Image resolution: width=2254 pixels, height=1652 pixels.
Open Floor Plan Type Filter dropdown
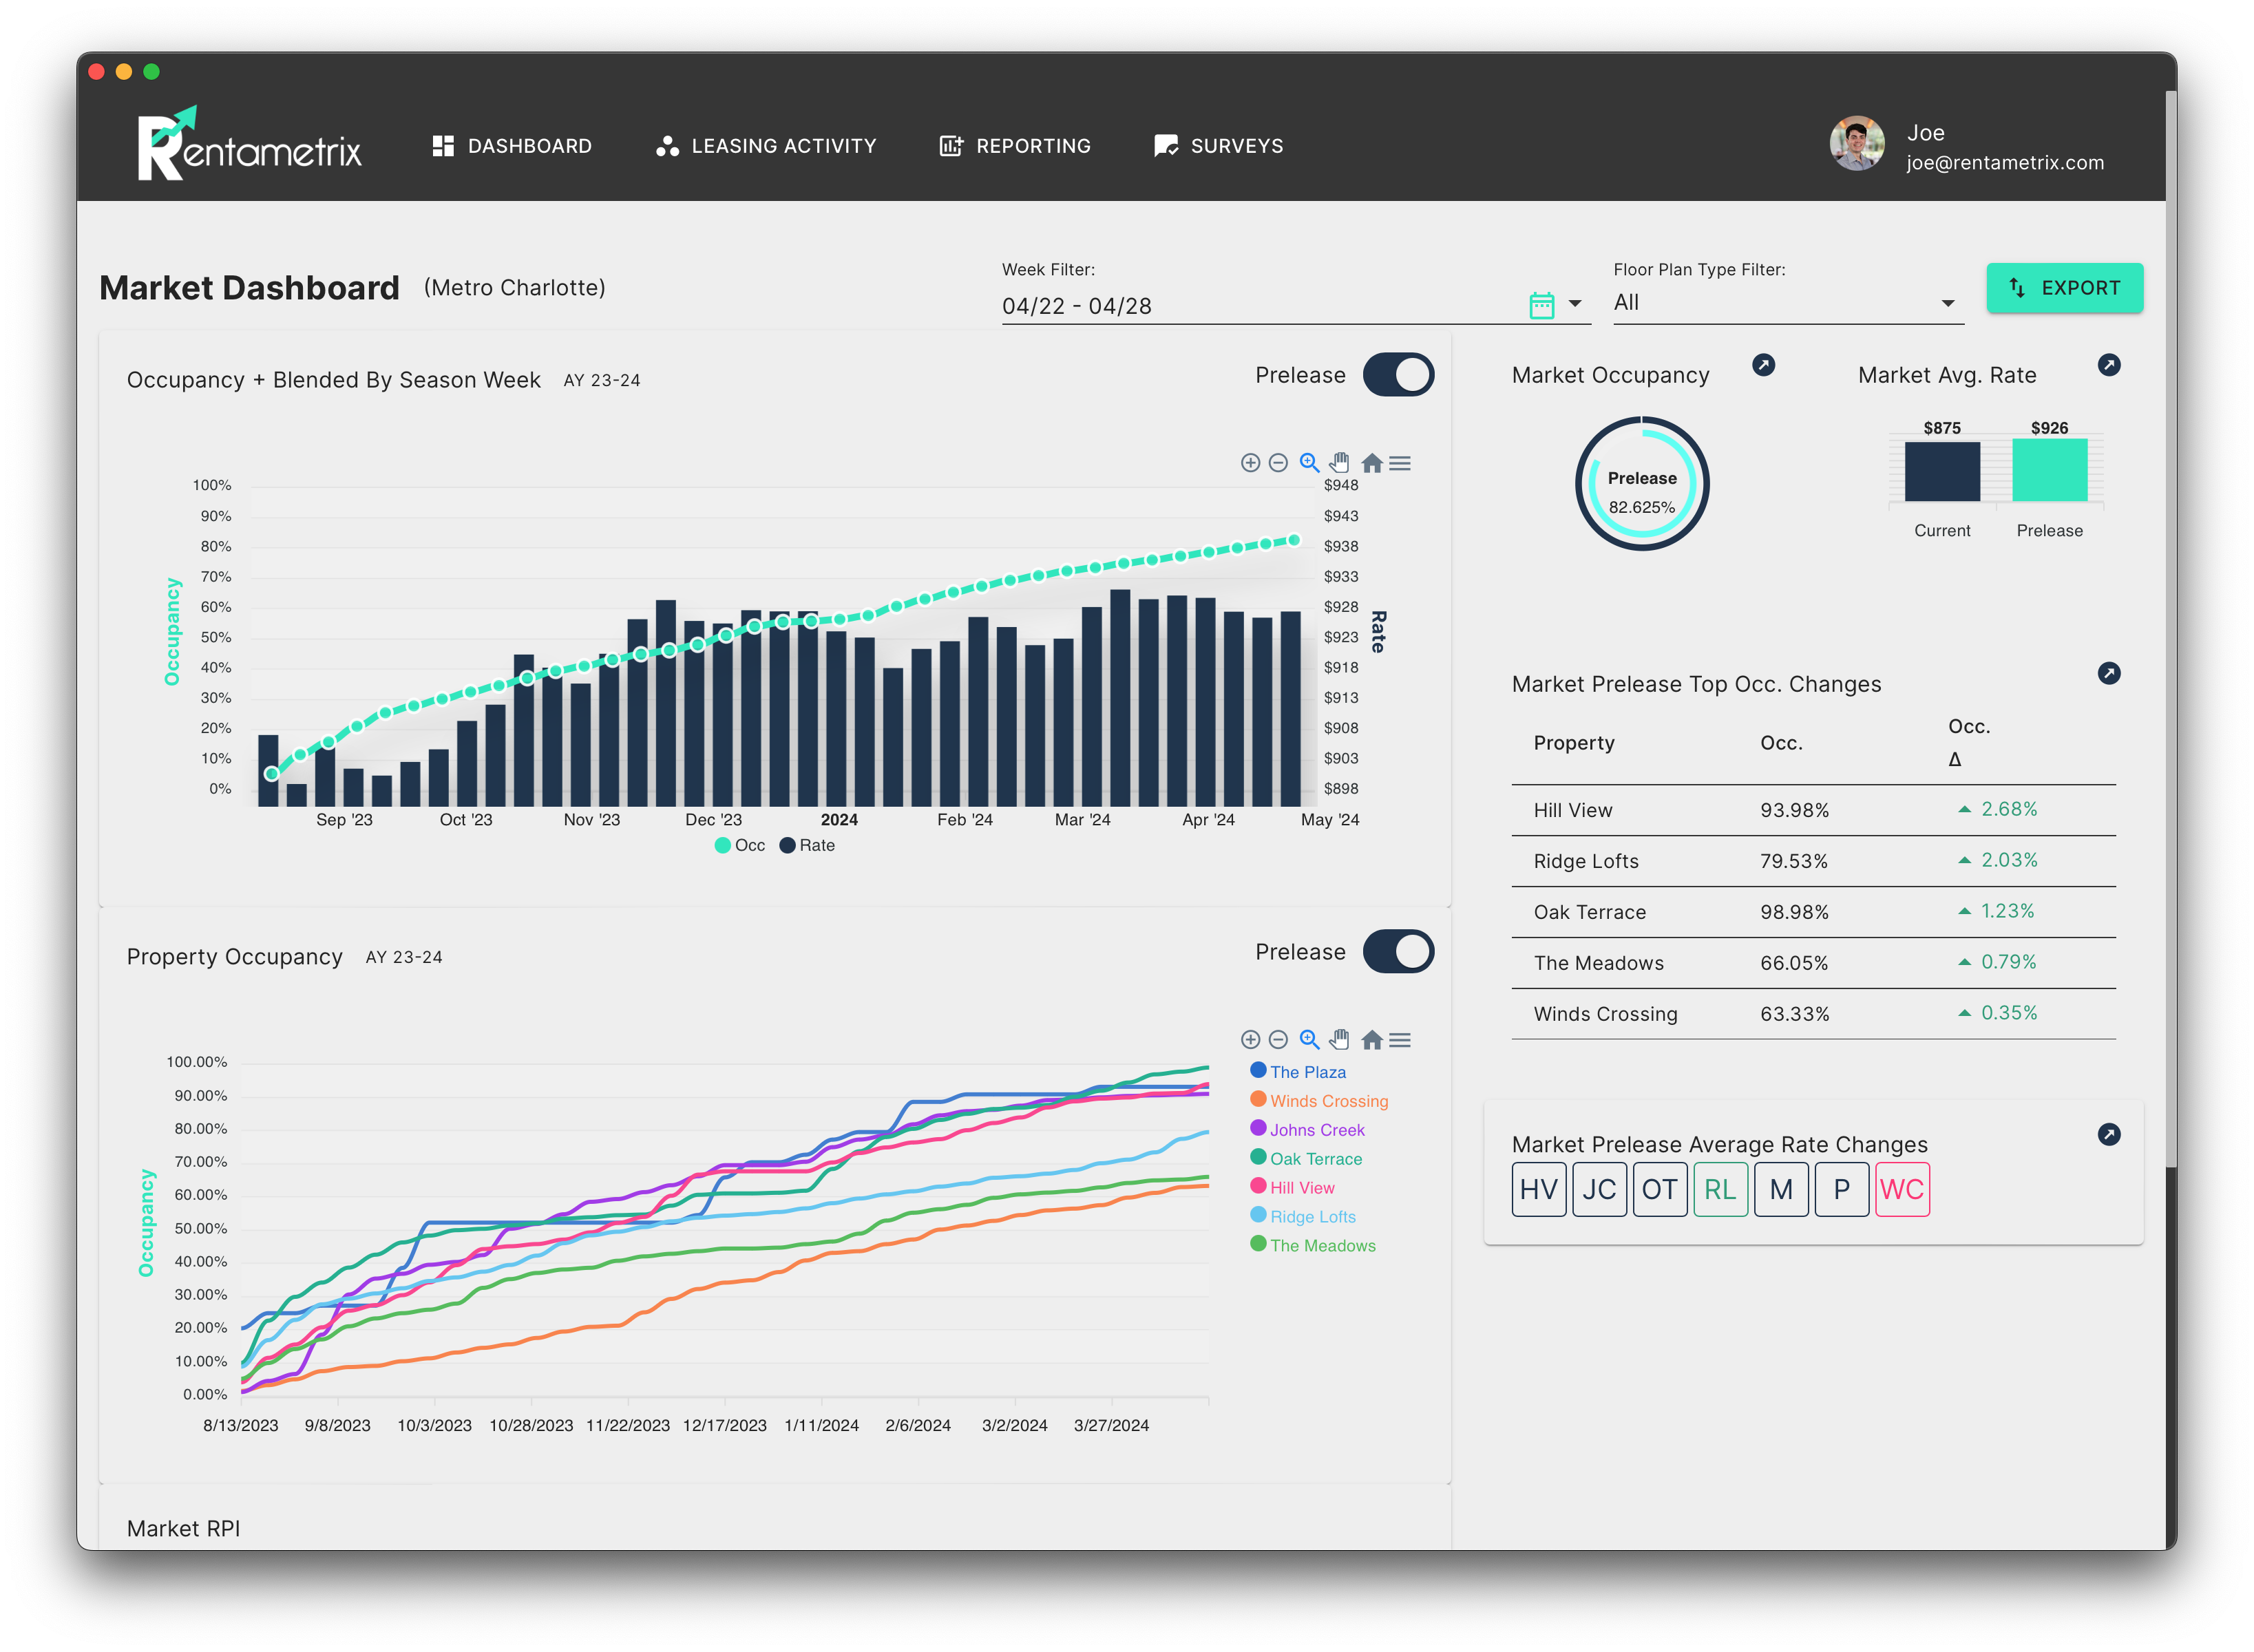click(1947, 303)
